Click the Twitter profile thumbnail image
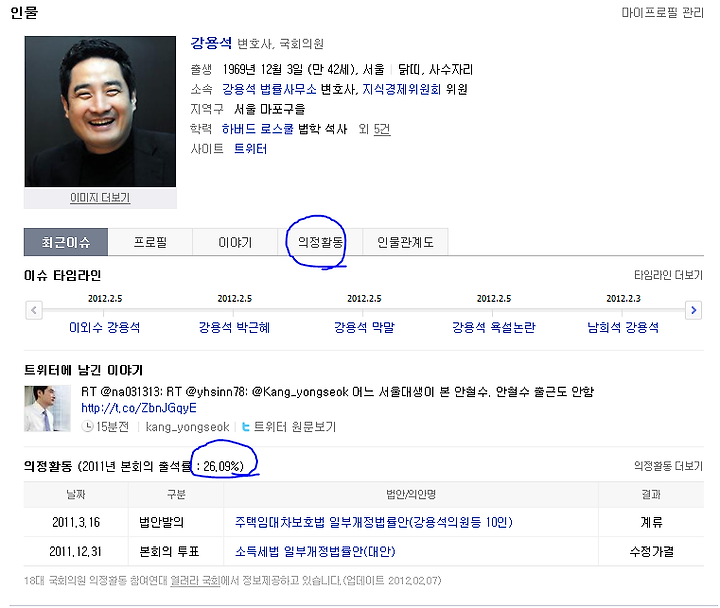This screenshot has width=720, height=608. pyautogui.click(x=47, y=409)
